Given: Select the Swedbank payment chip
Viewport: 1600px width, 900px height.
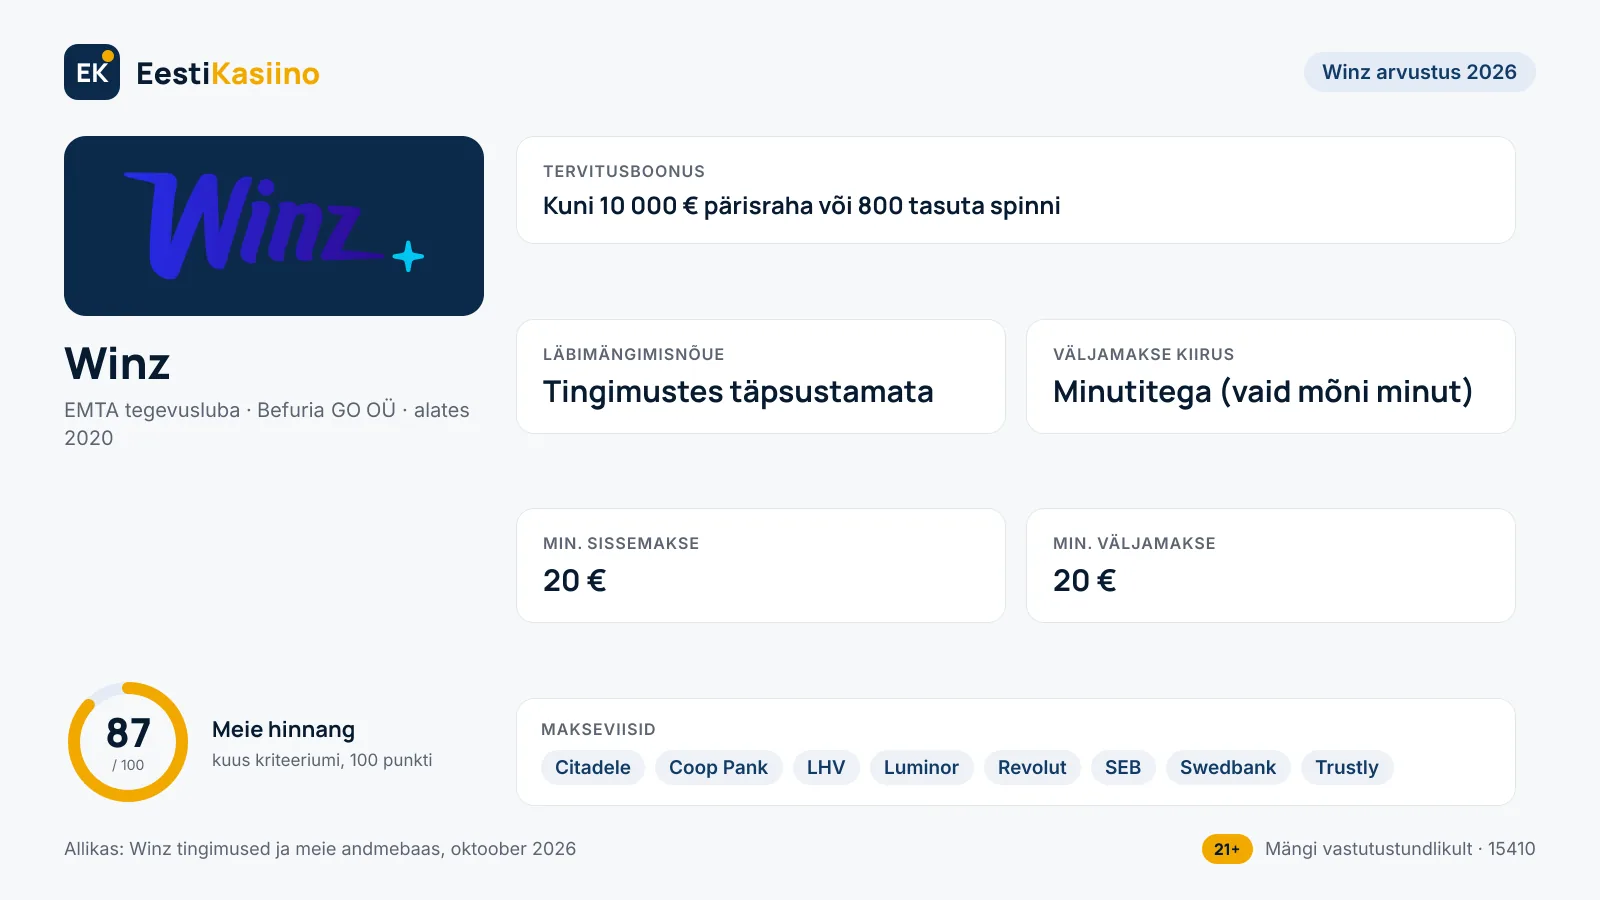Looking at the screenshot, I should click(1228, 768).
